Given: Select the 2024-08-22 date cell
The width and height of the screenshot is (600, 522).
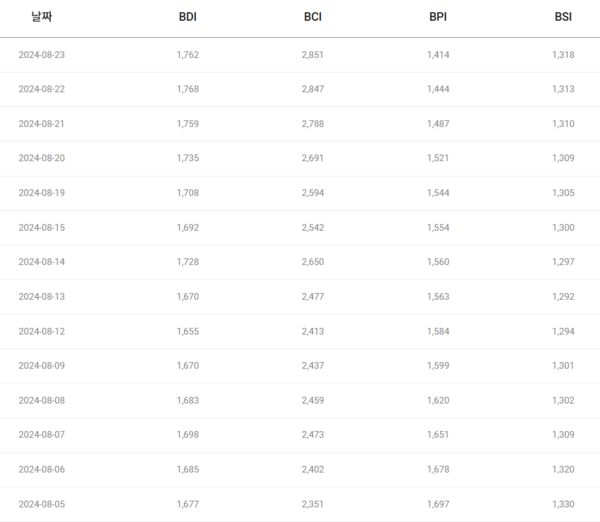Looking at the screenshot, I should point(41,89).
